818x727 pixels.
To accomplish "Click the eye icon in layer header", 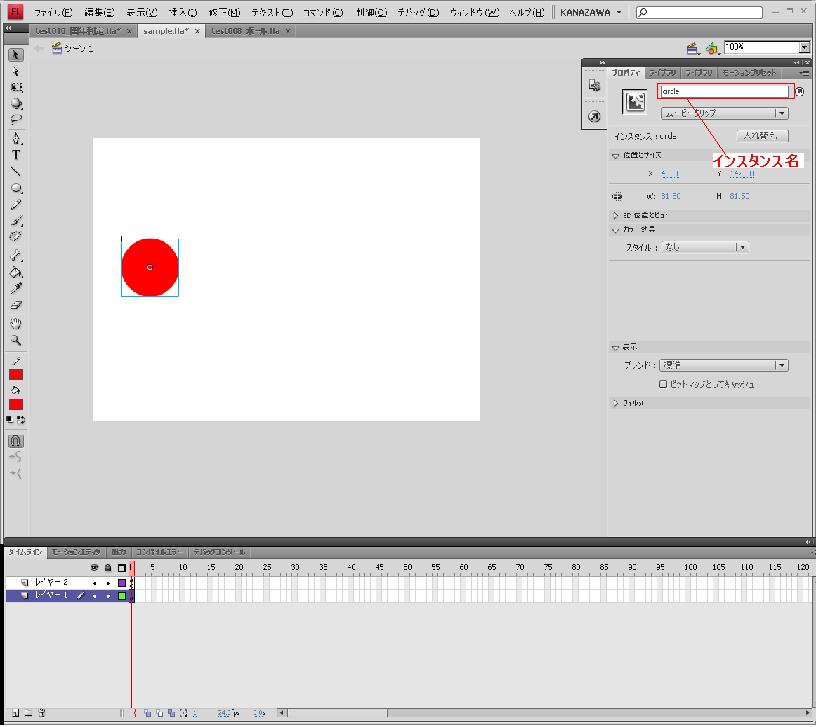I will pos(94,567).
